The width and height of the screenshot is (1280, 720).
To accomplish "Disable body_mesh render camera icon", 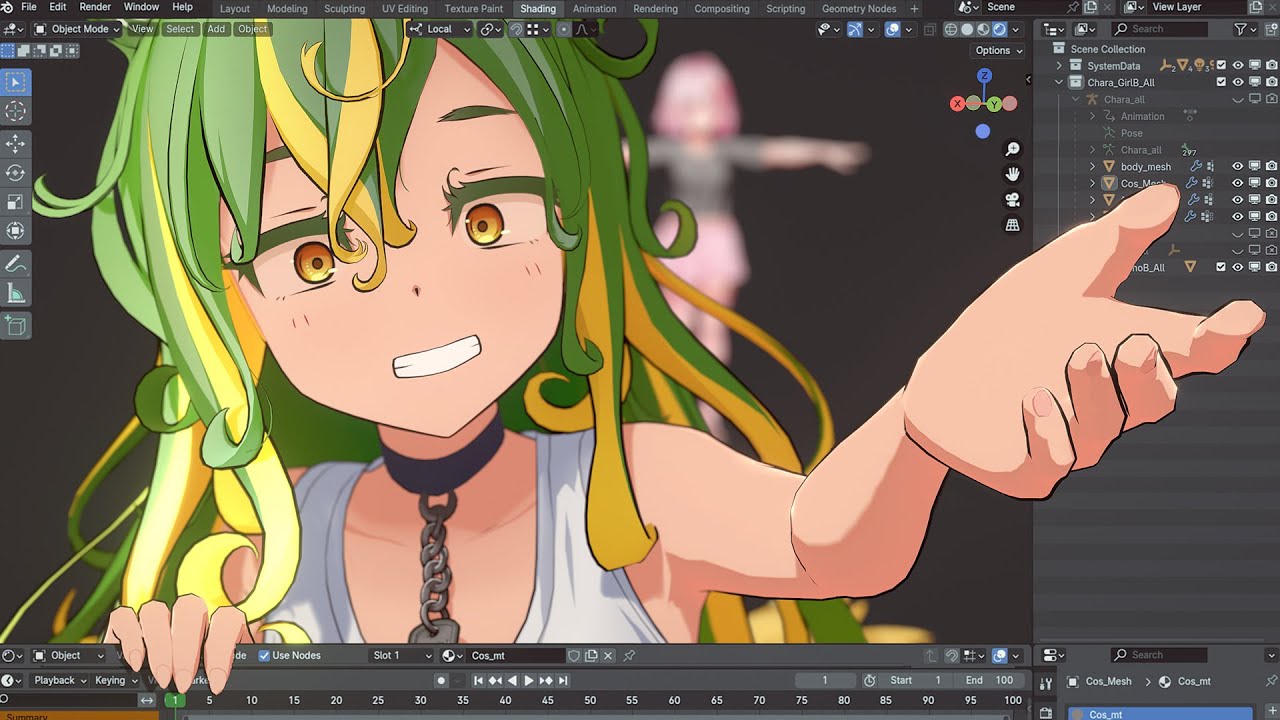I will (x=1271, y=167).
